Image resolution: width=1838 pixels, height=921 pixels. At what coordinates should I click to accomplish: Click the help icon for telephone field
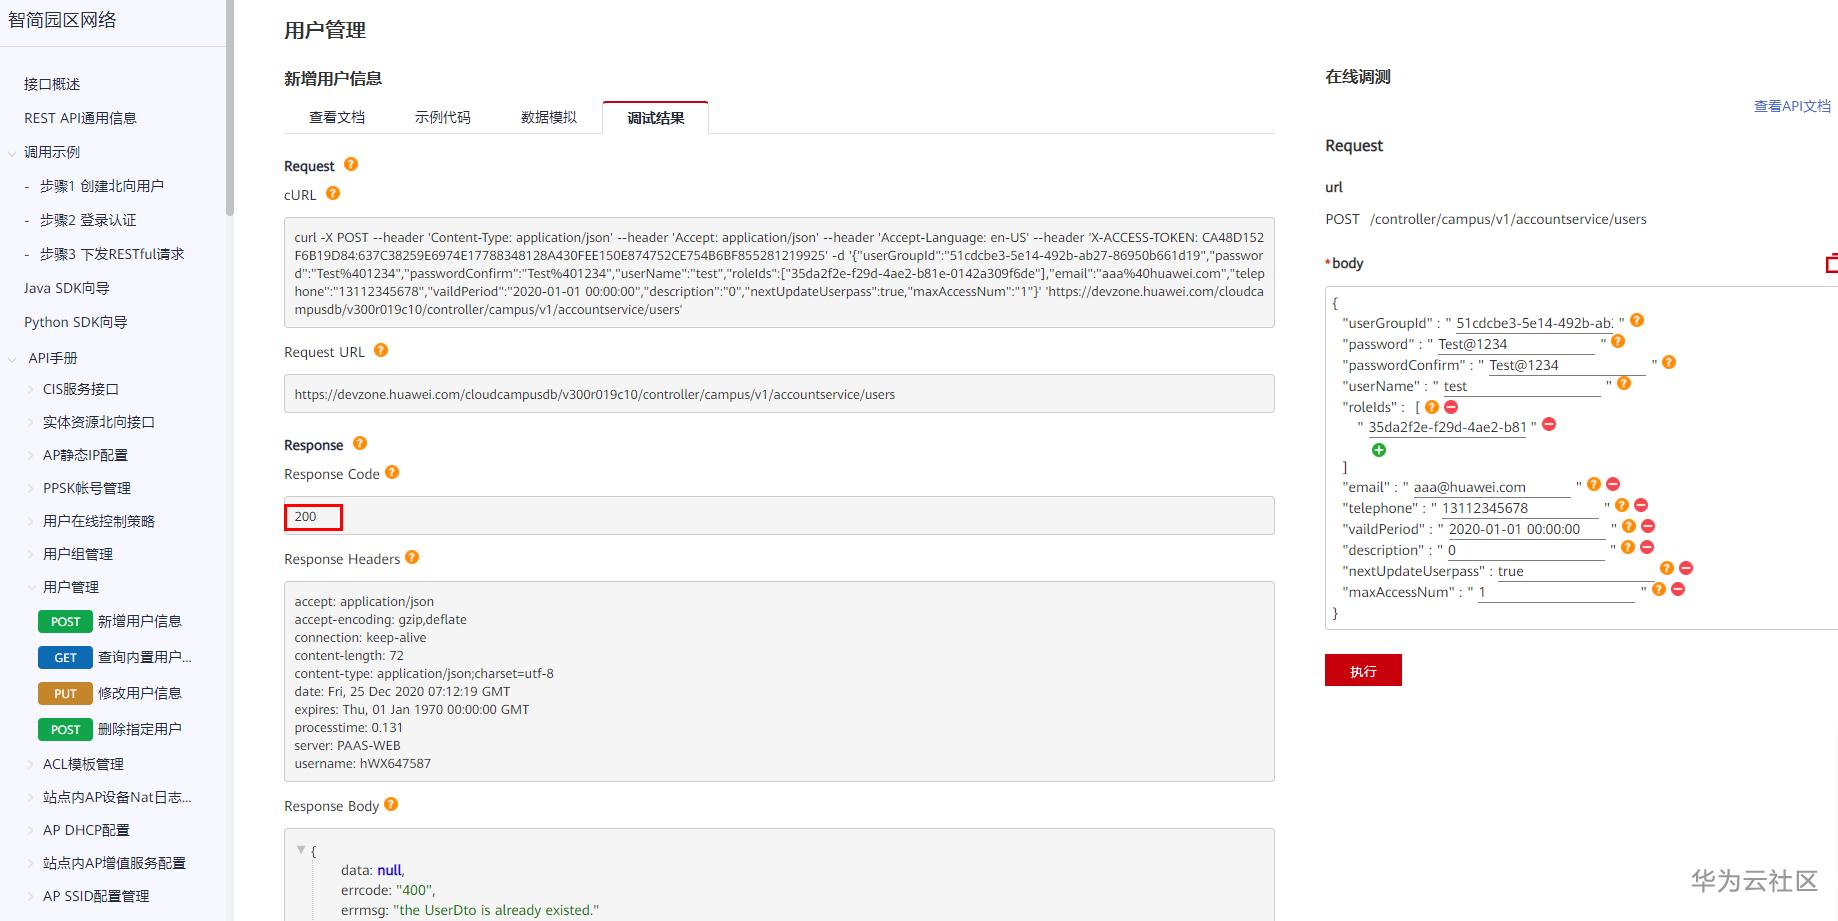click(1622, 505)
